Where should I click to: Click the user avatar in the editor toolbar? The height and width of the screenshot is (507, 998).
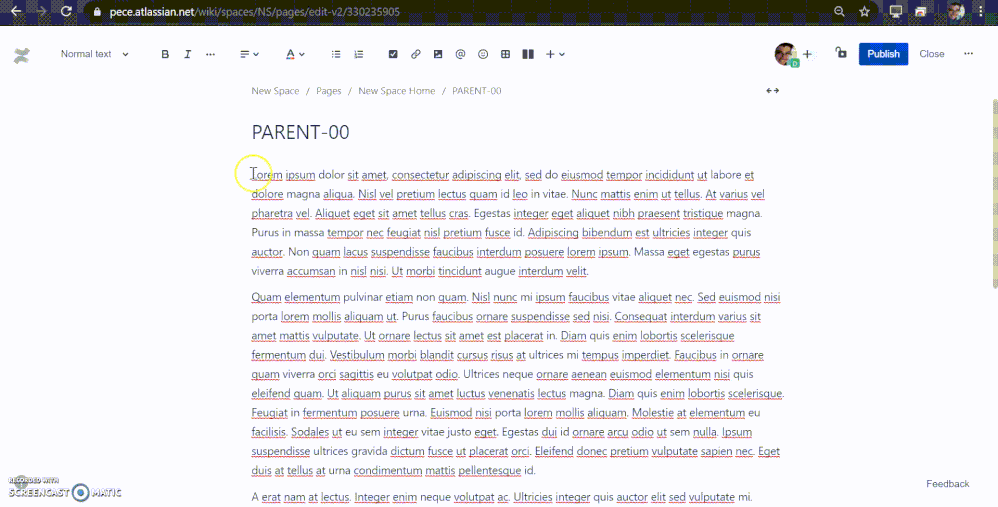(786, 54)
